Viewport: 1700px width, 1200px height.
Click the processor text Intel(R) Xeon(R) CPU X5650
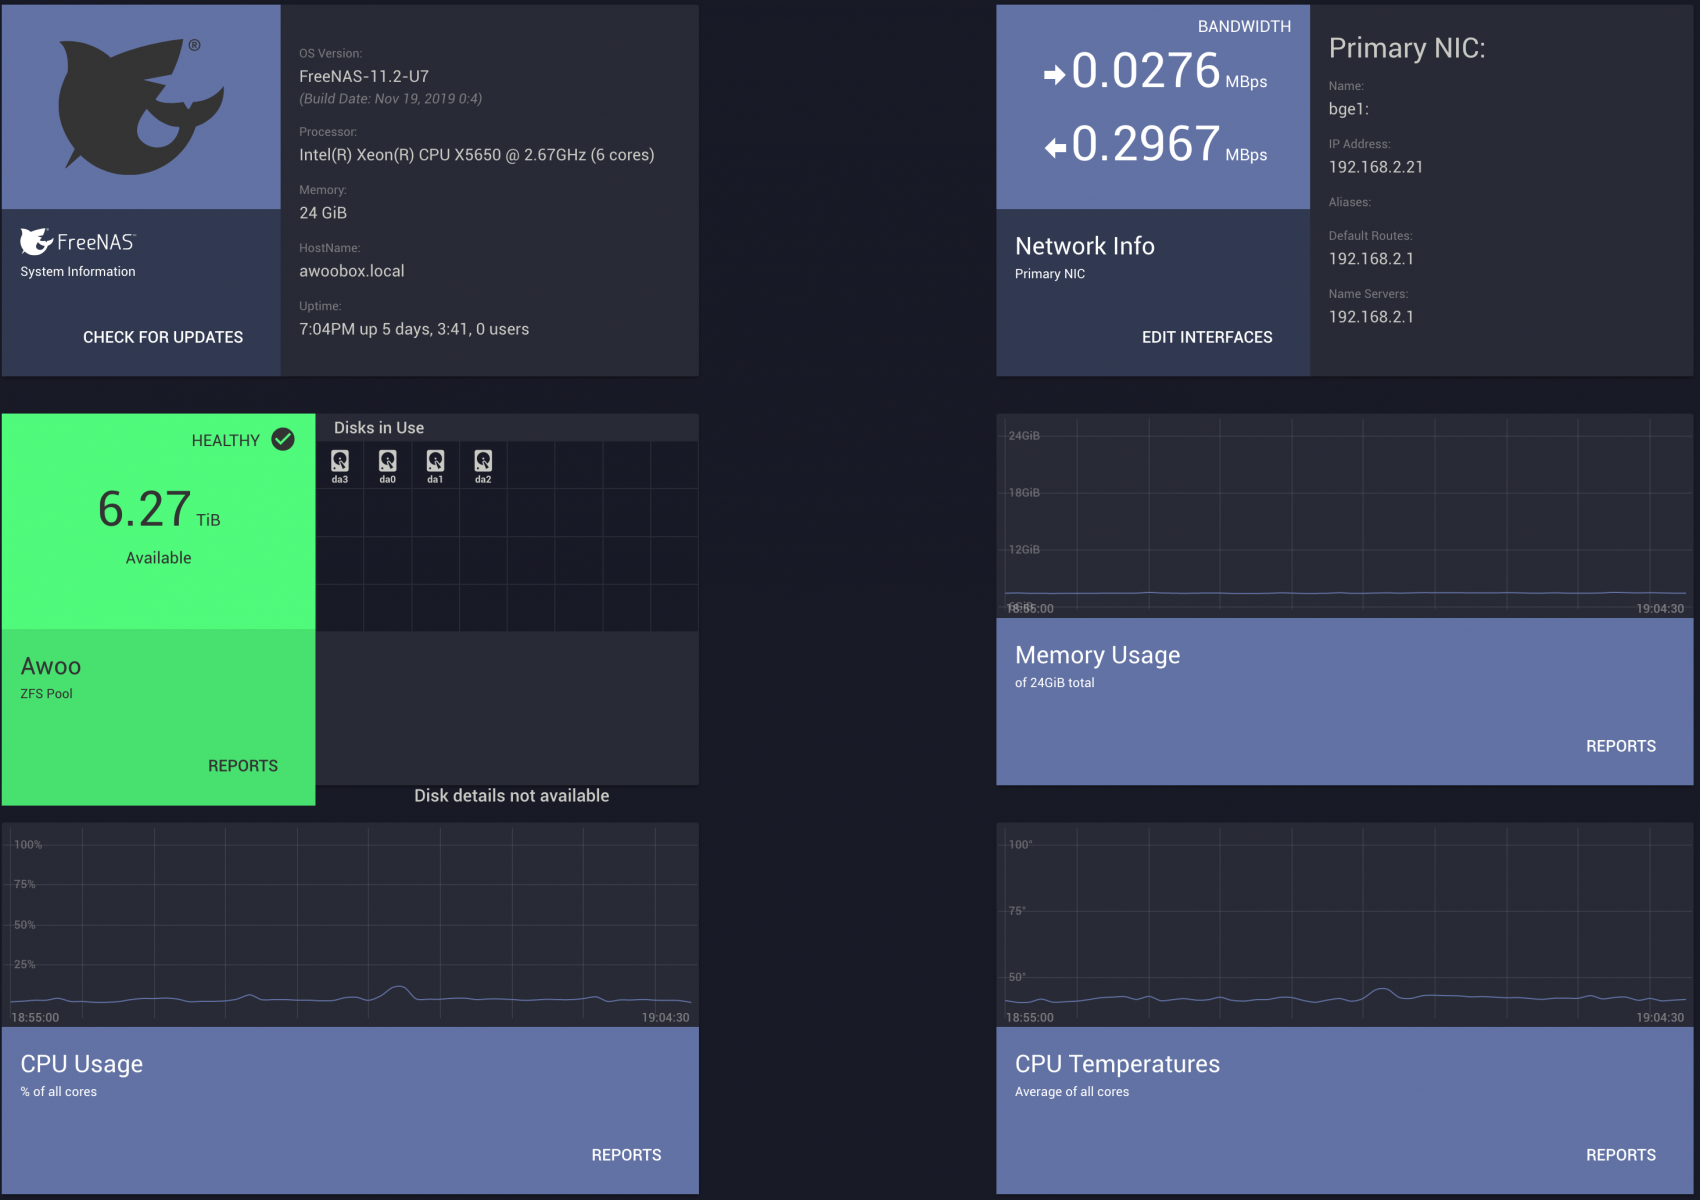click(477, 155)
